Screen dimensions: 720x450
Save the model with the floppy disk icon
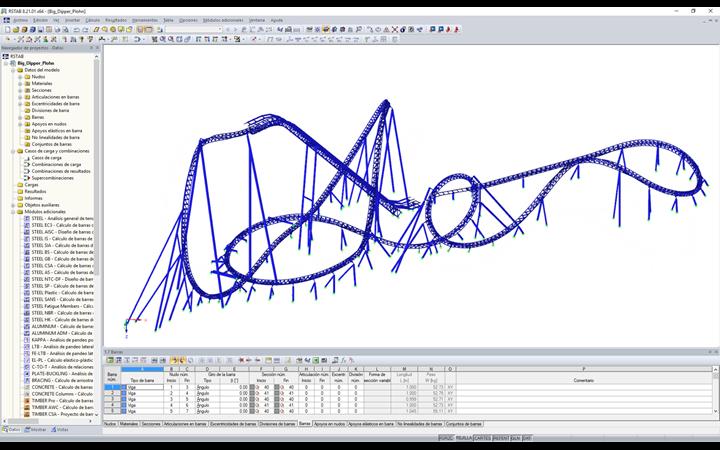pos(40,29)
